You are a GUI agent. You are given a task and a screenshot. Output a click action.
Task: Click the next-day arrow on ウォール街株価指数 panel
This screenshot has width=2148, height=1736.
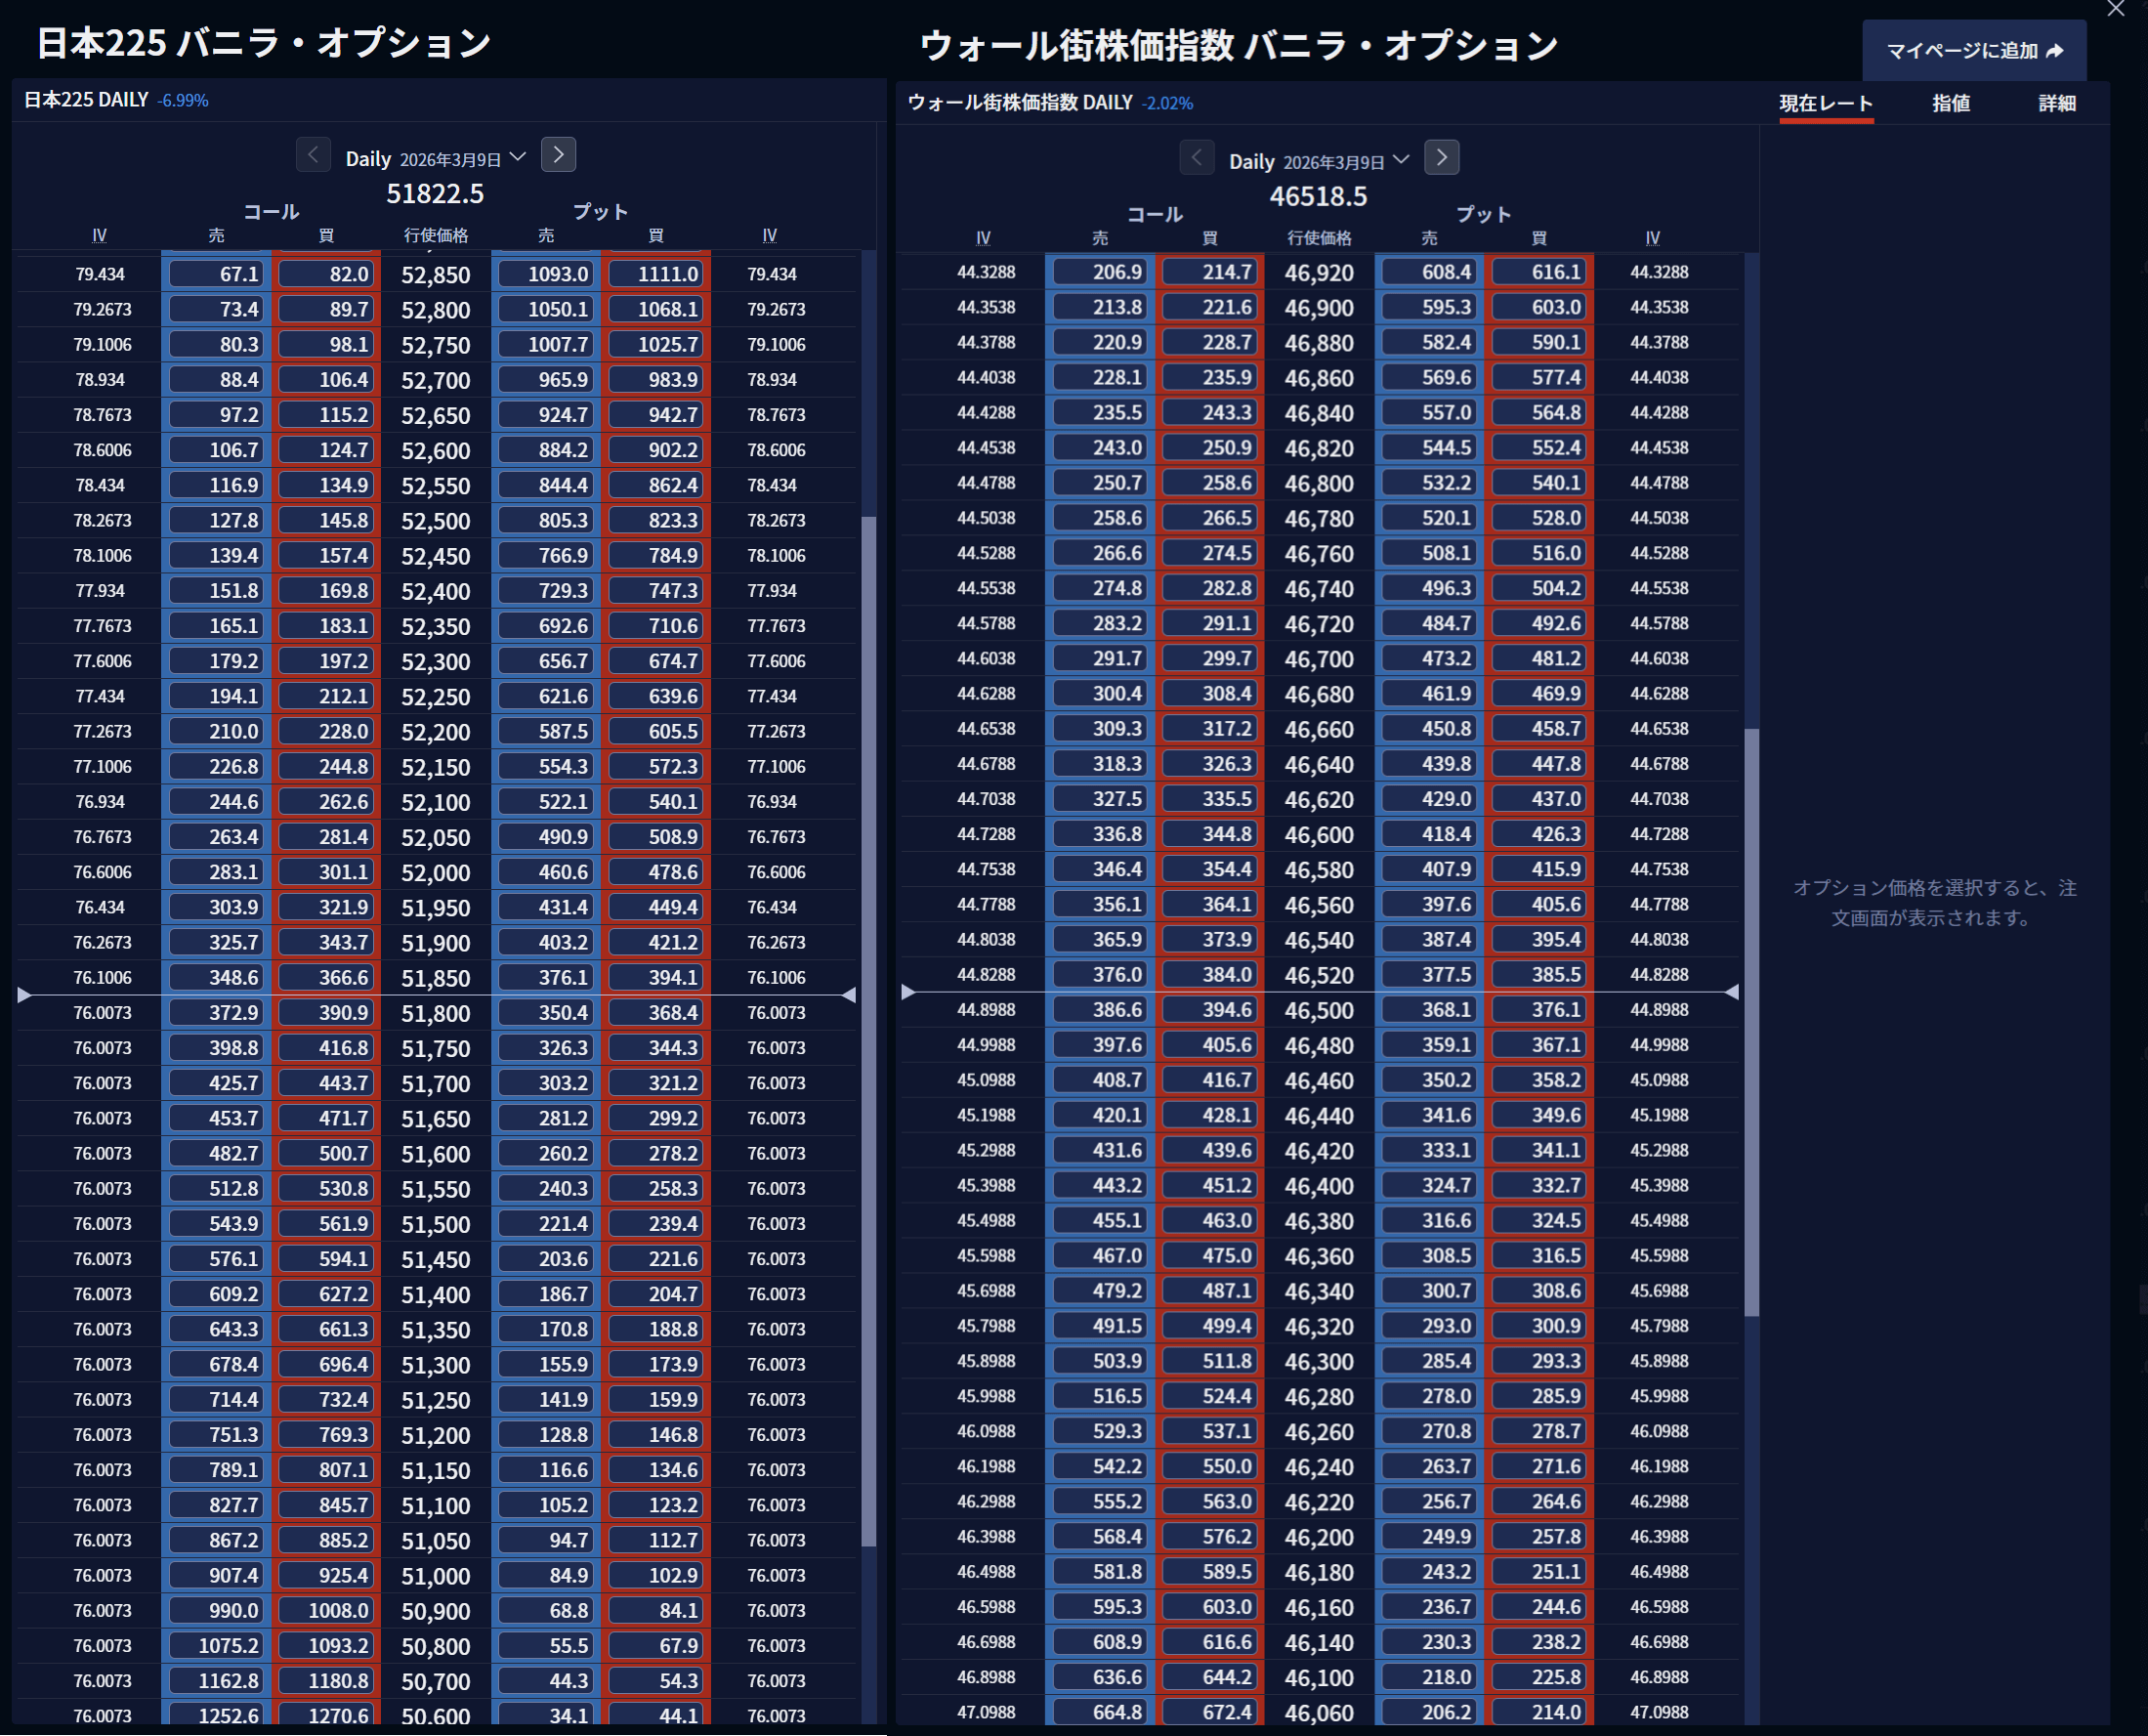tap(1442, 158)
